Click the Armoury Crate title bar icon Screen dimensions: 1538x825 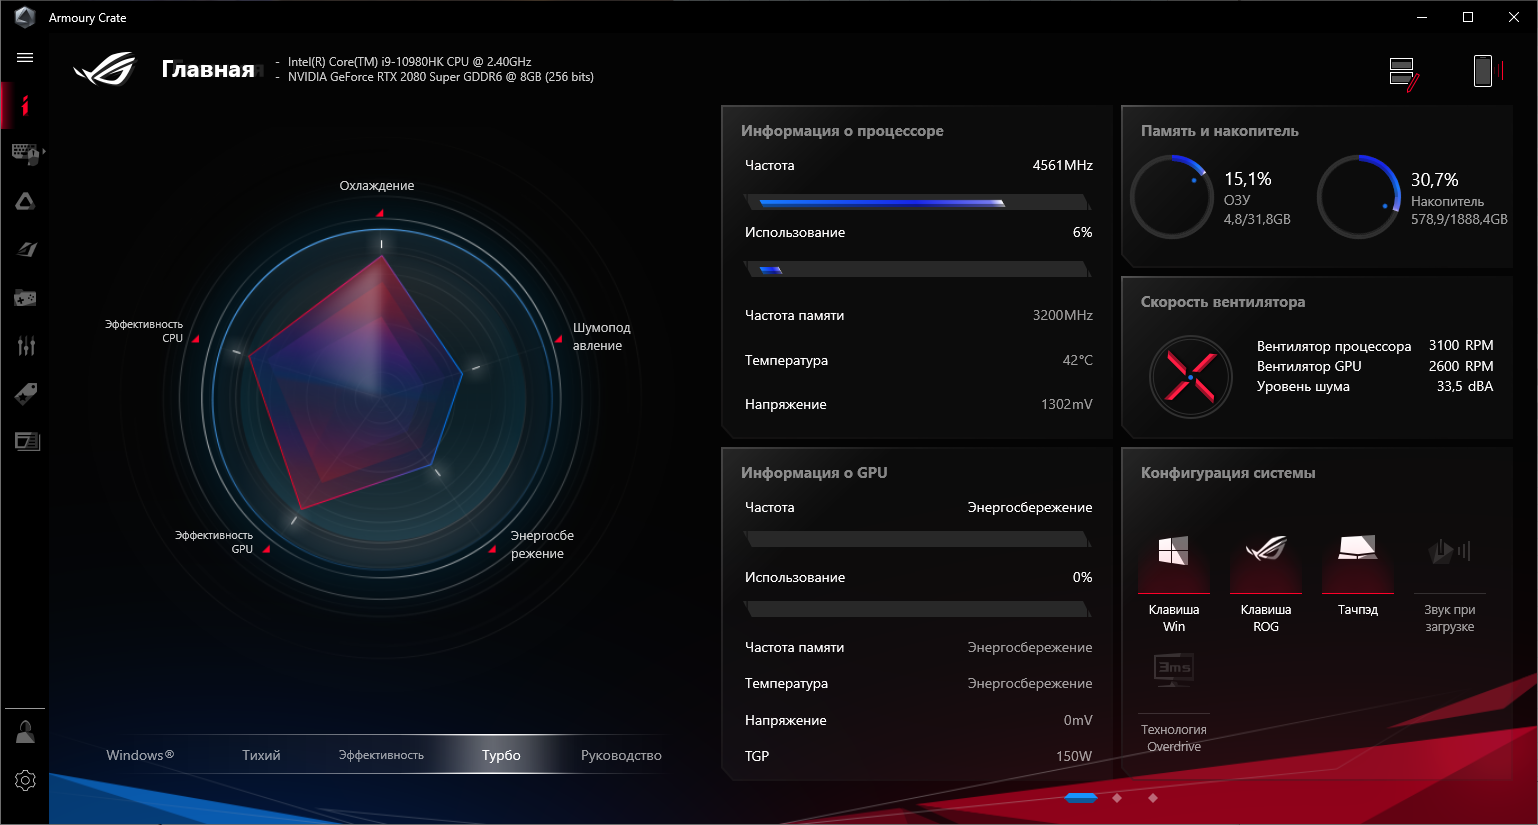[x=25, y=17]
